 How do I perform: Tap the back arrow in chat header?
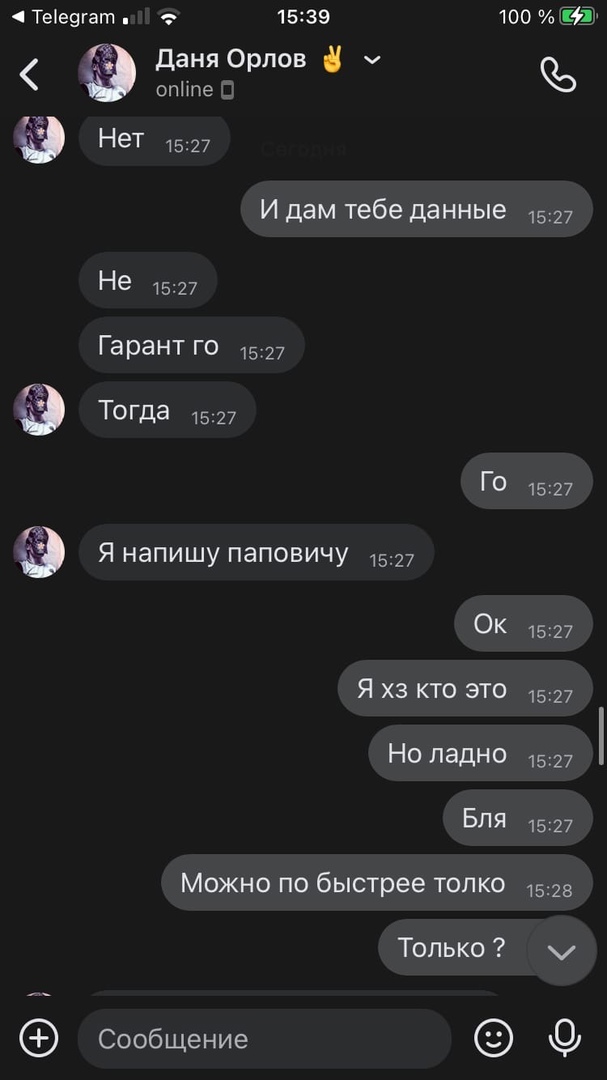29,74
